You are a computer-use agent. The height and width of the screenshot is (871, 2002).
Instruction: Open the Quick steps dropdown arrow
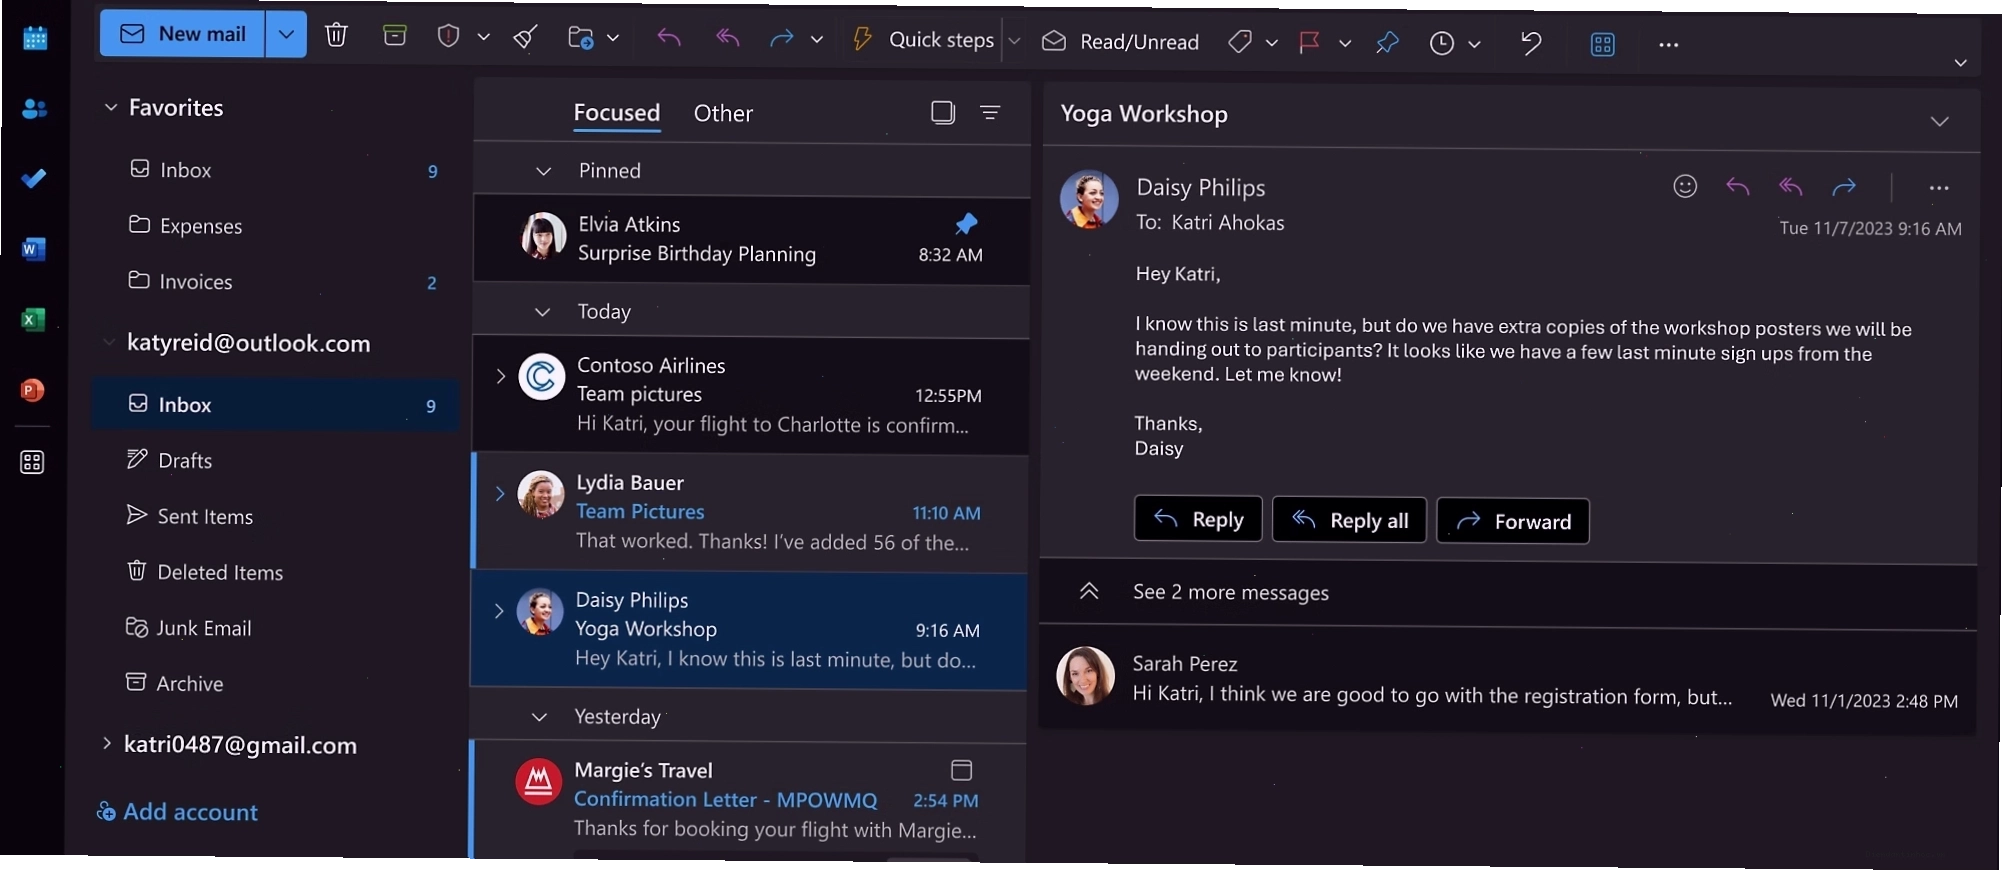tap(1014, 41)
